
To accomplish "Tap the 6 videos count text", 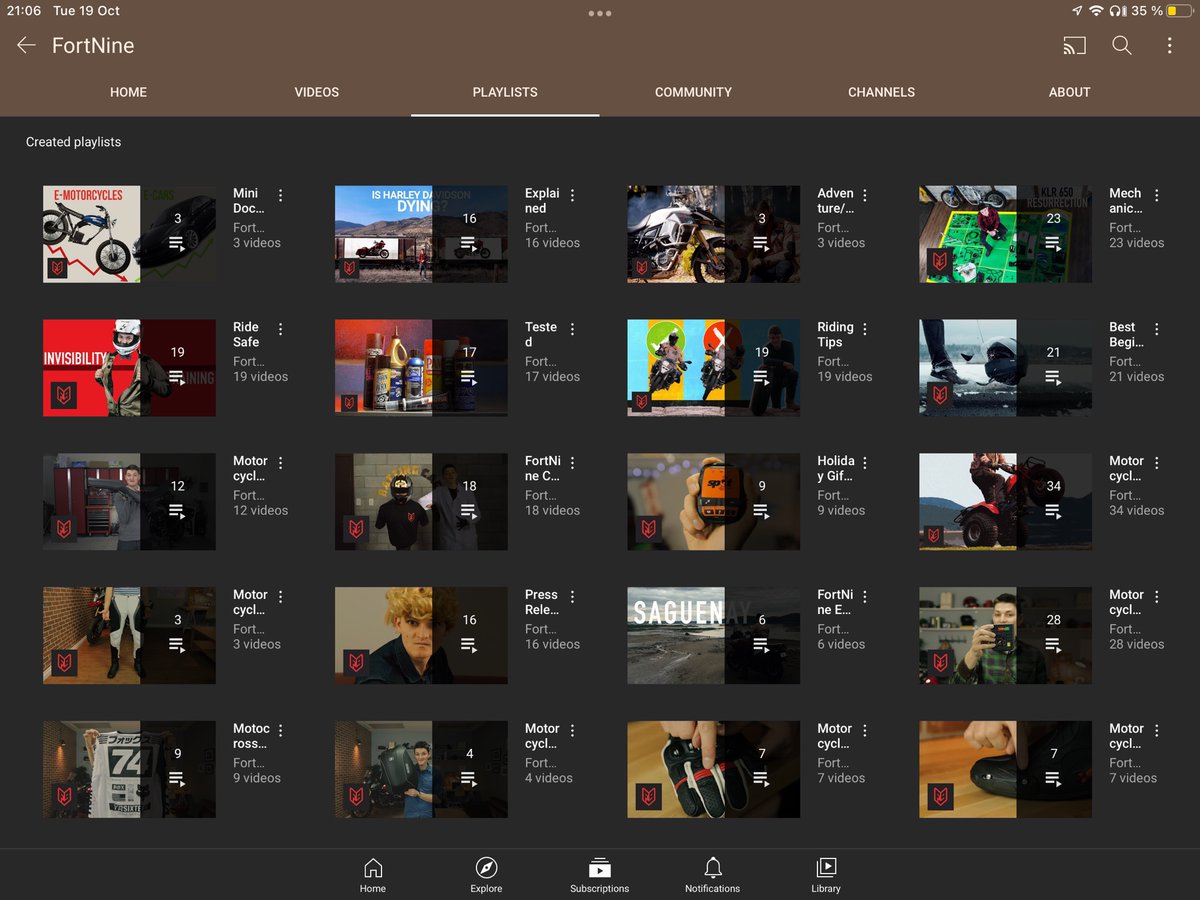I will click(841, 644).
